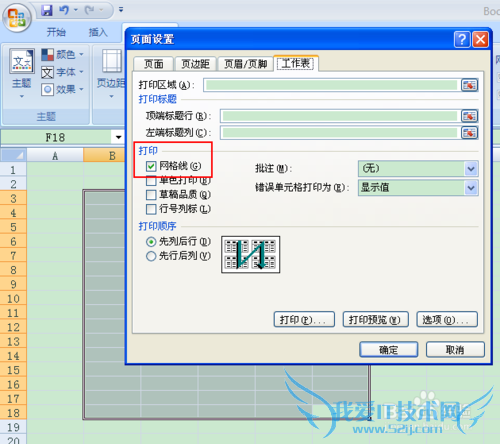Select row 19 header

(13, 427)
